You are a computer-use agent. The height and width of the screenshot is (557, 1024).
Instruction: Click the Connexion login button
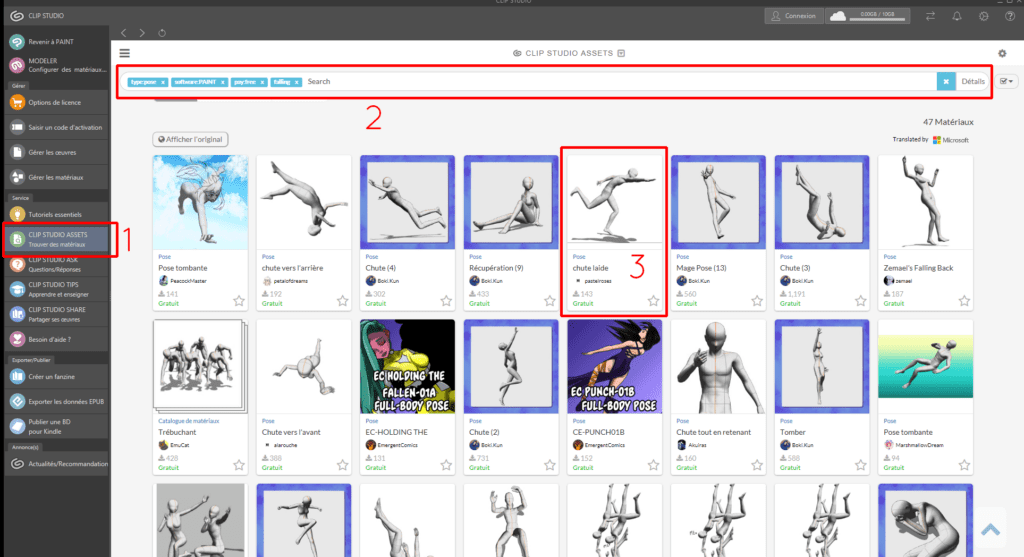793,16
